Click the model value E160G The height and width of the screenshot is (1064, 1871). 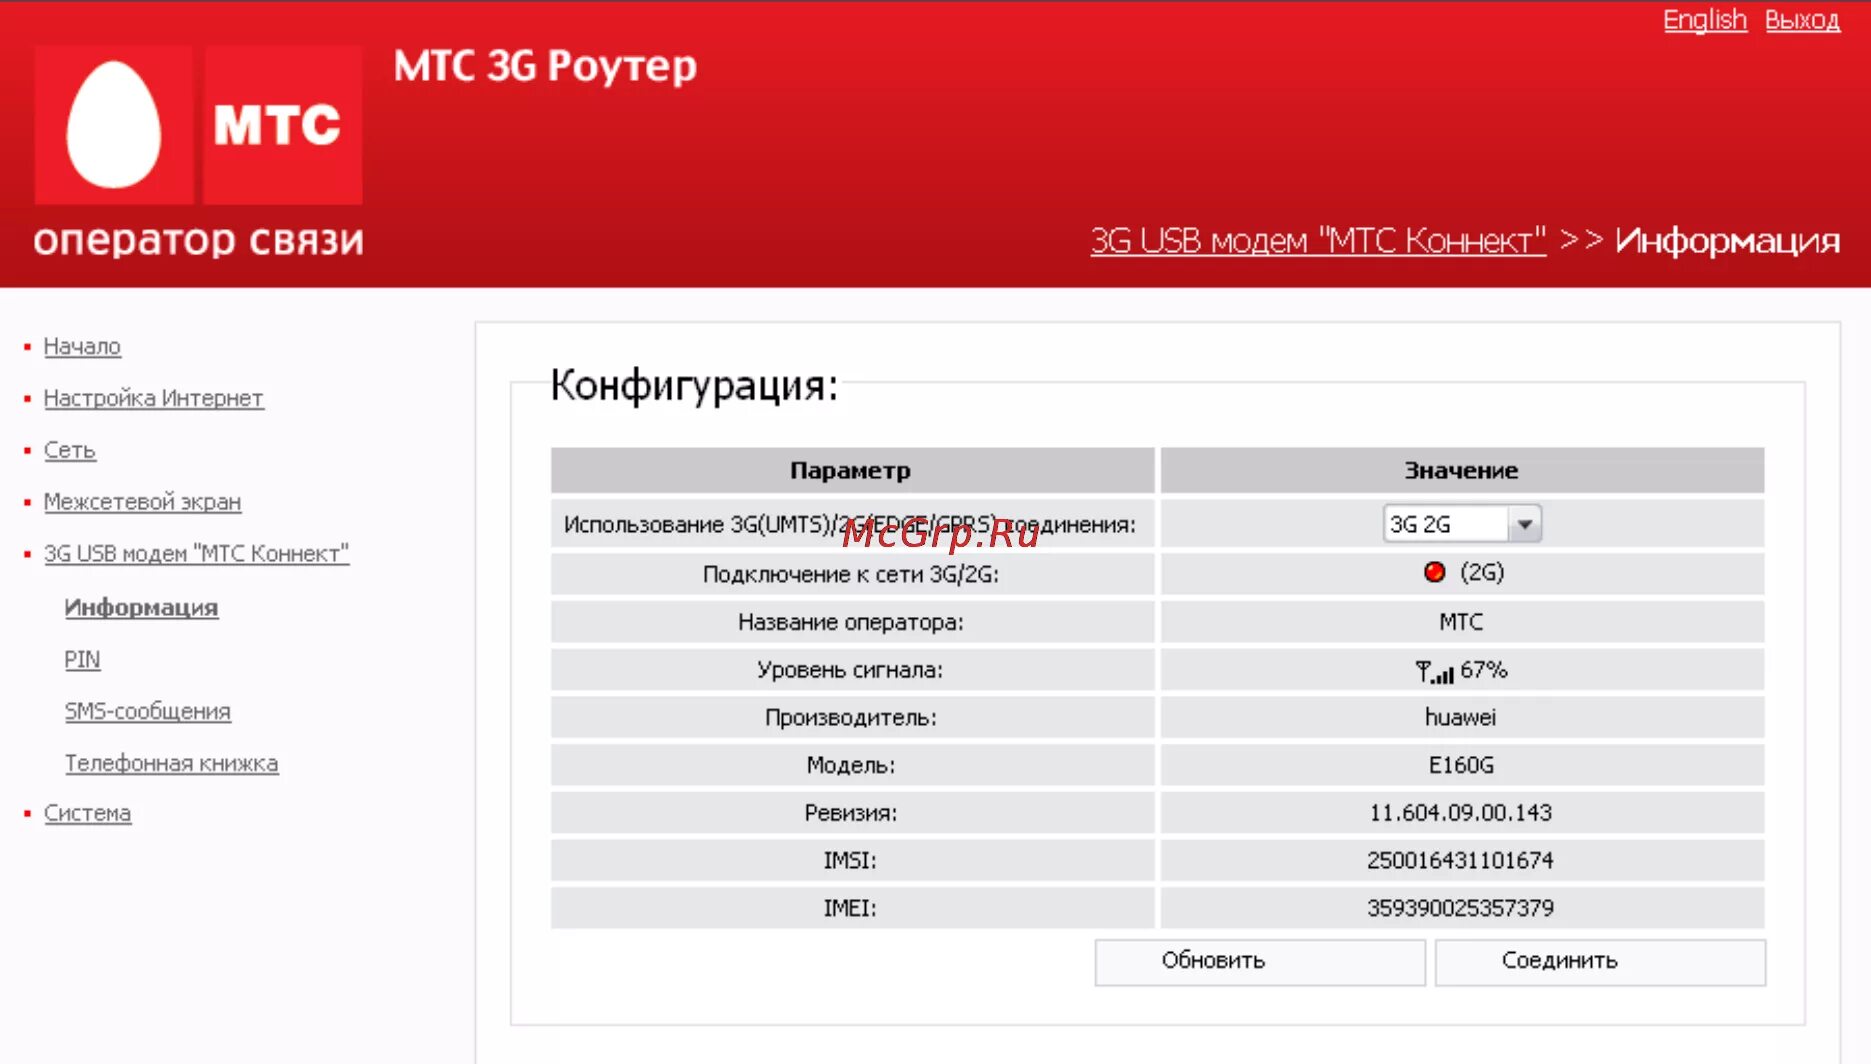click(1461, 765)
